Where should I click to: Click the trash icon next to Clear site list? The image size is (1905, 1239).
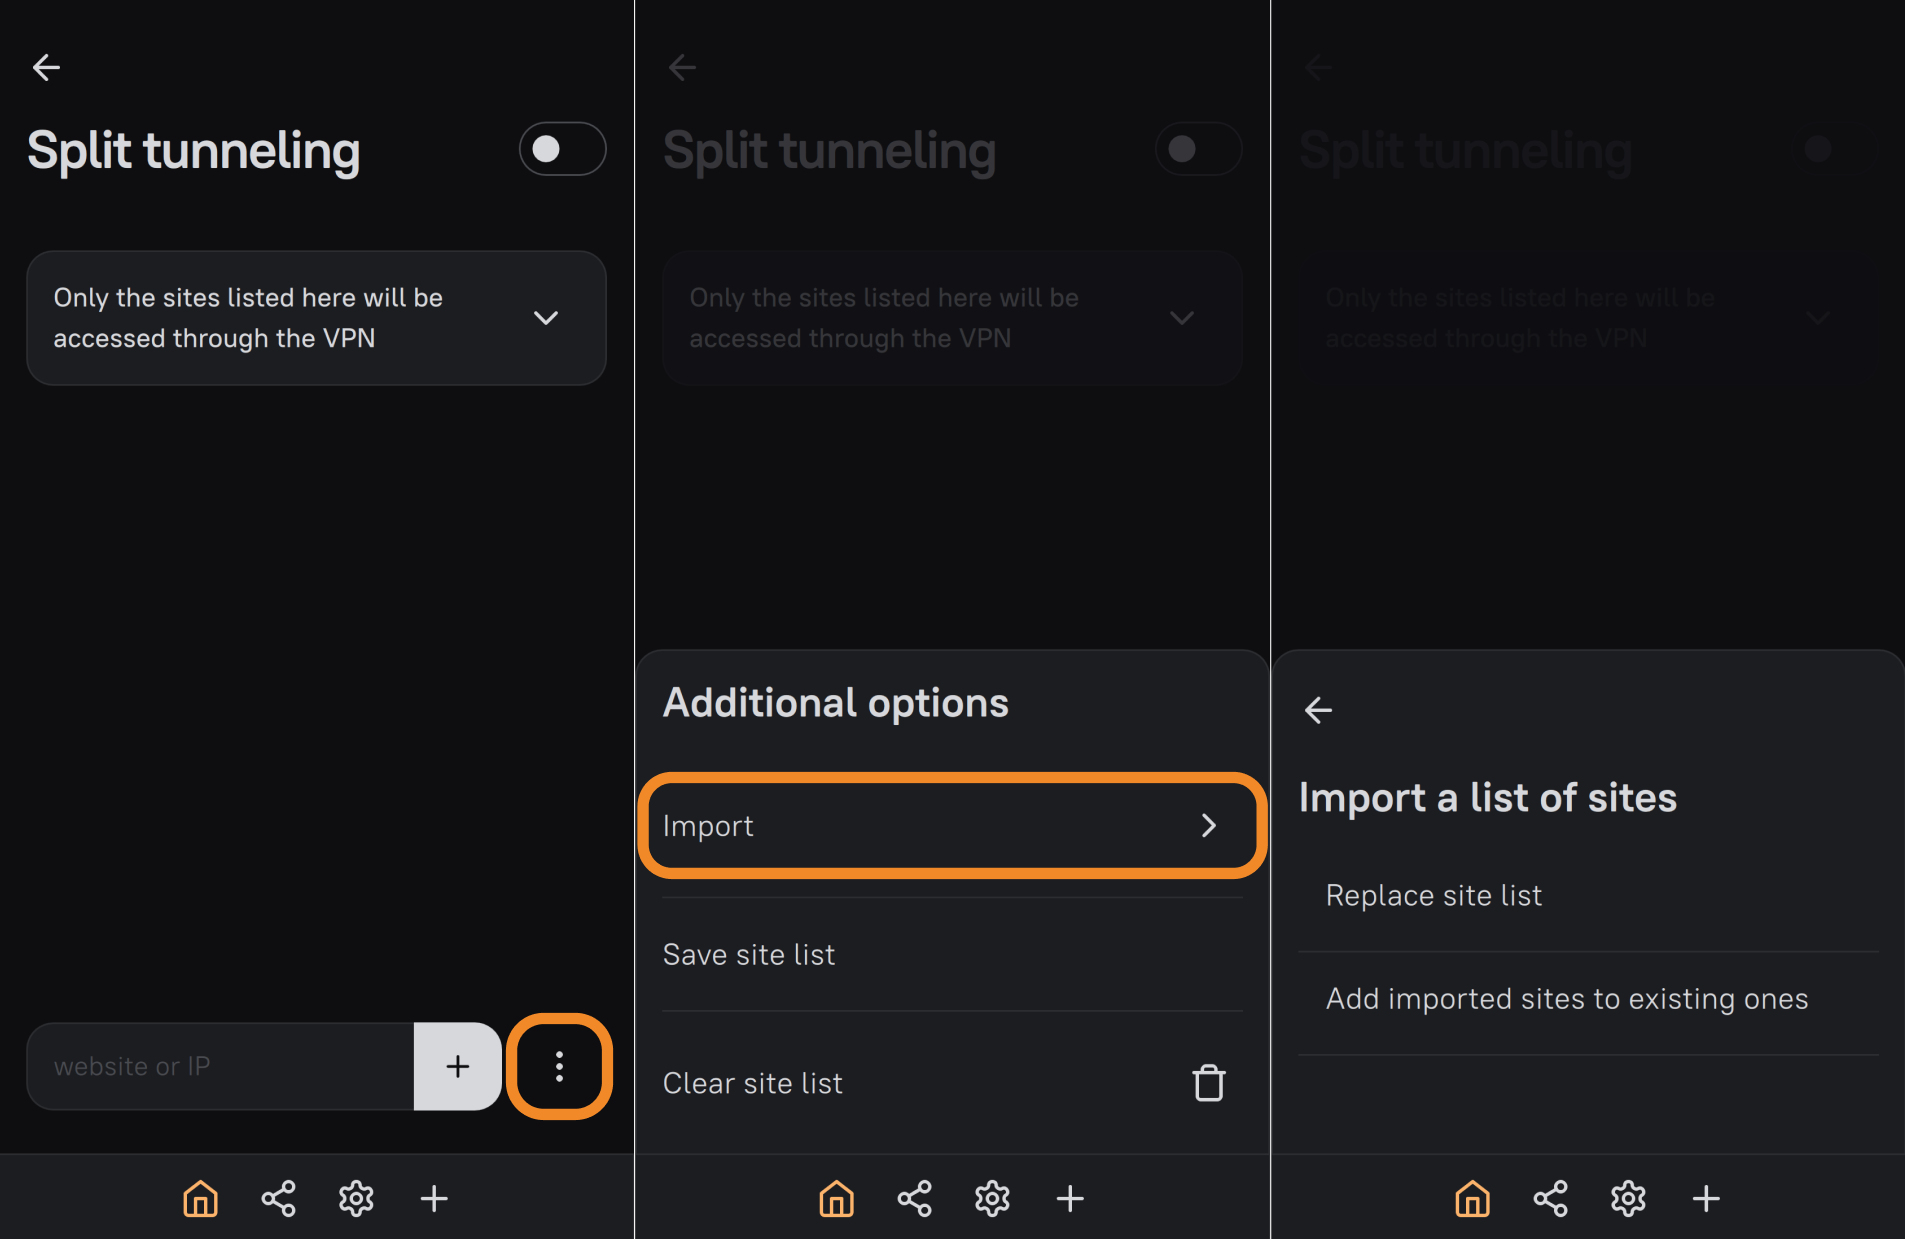pos(1208,1083)
